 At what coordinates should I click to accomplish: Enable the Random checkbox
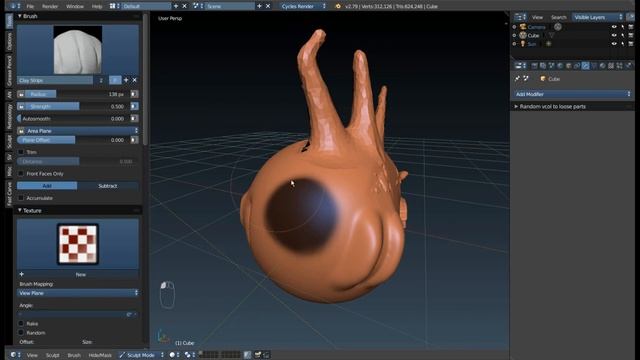(x=21, y=333)
